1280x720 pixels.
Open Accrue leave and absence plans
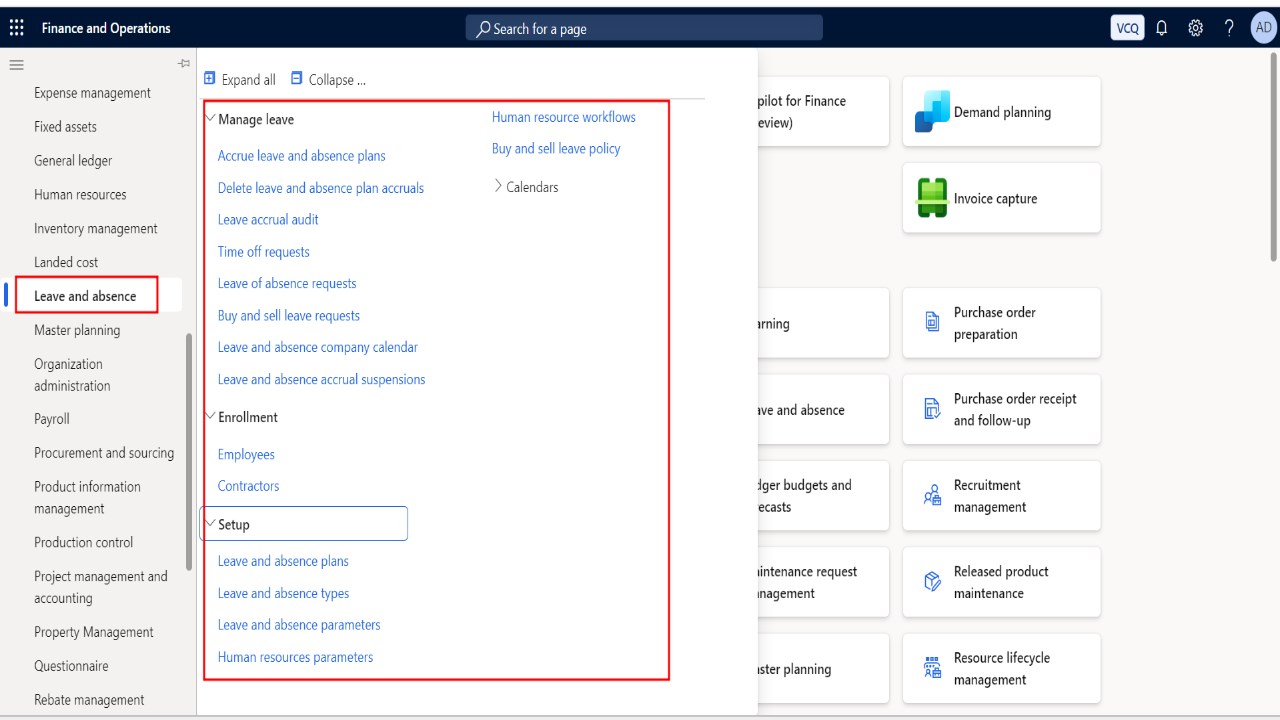pyautogui.click(x=302, y=156)
